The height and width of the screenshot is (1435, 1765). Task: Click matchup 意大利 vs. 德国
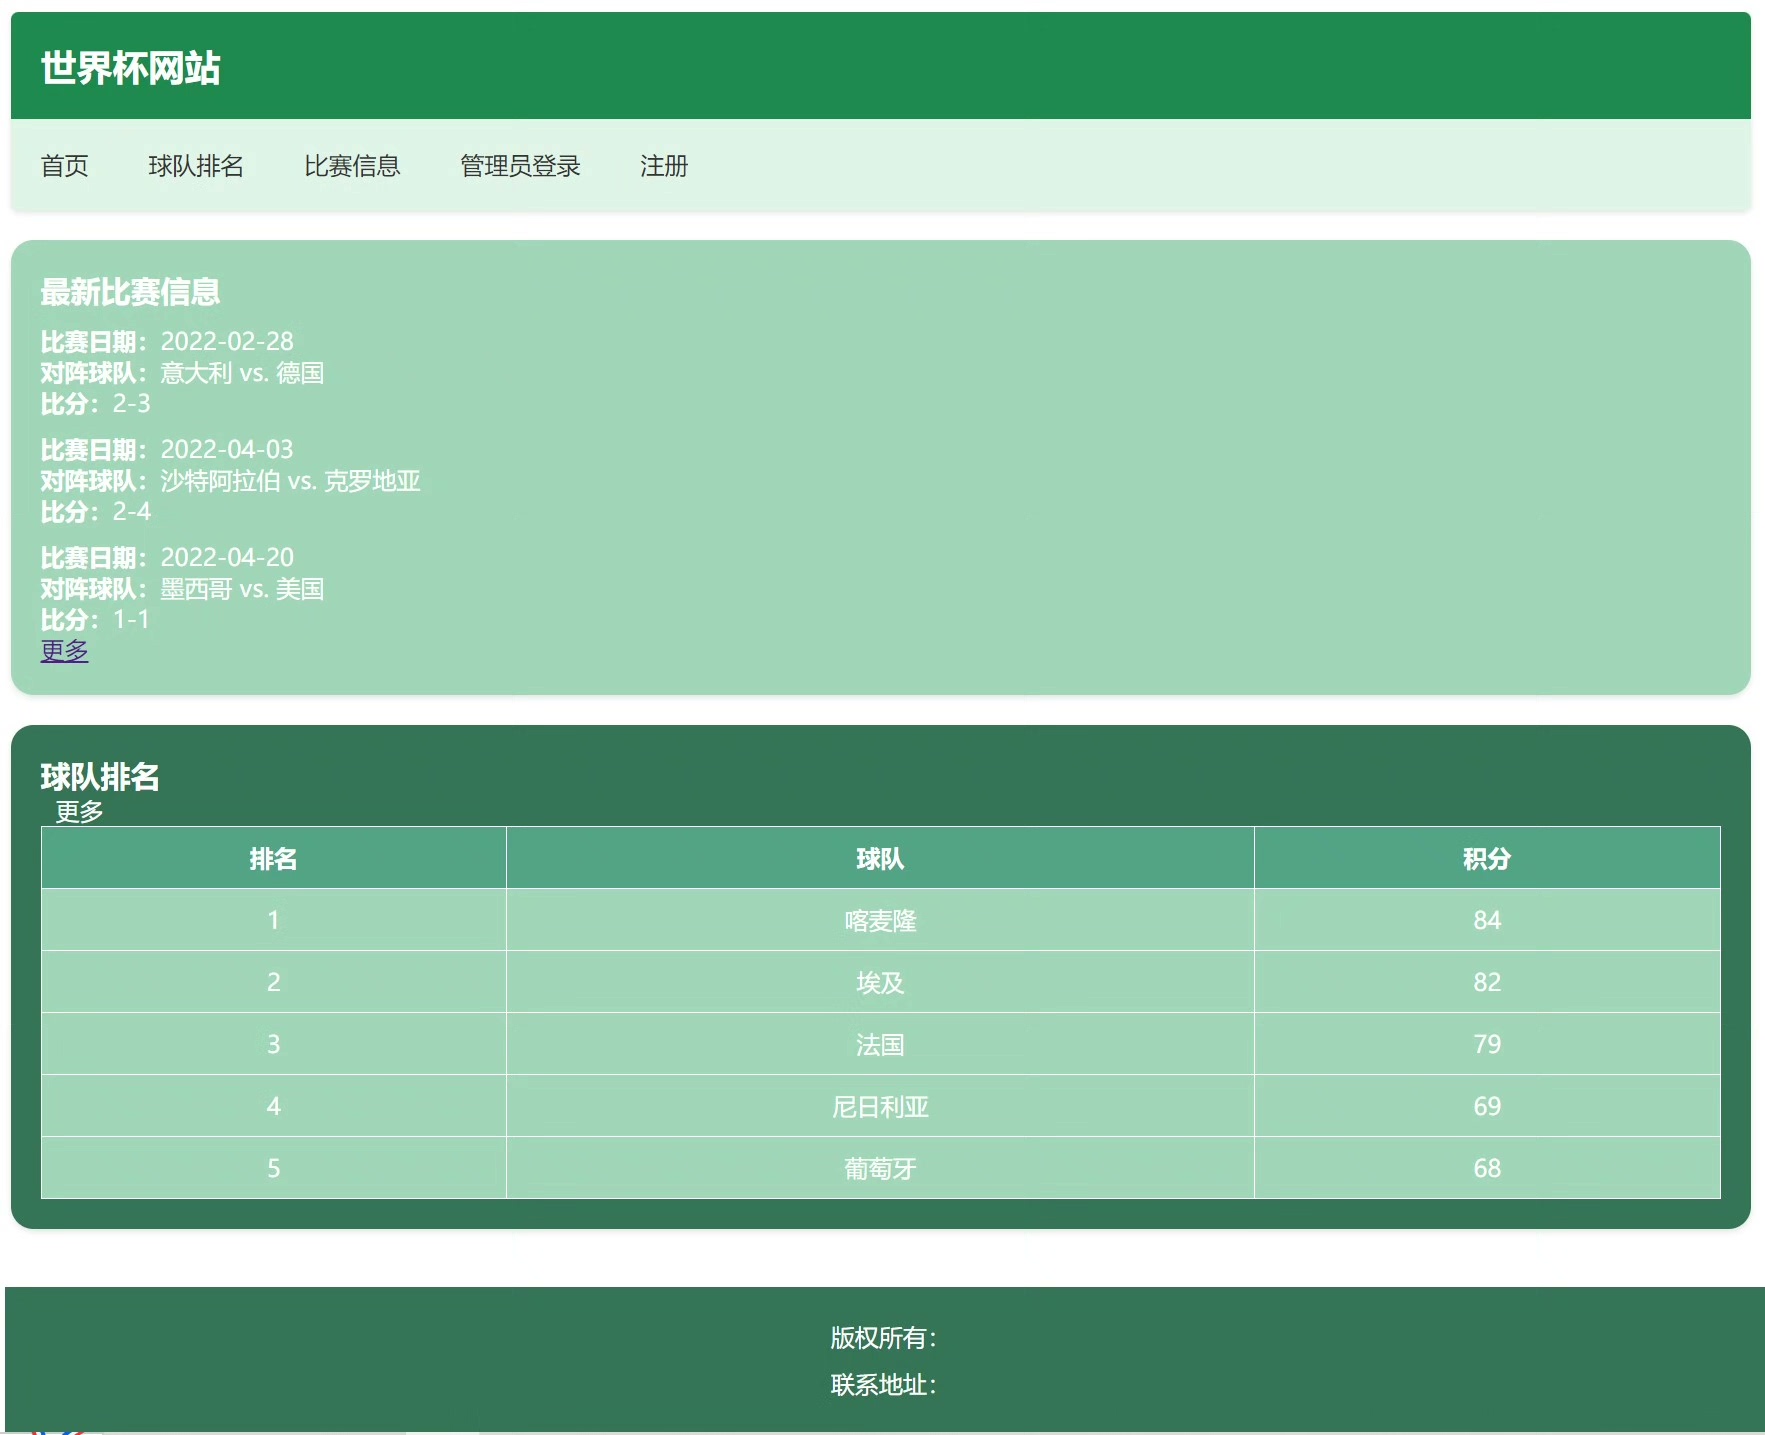[242, 373]
